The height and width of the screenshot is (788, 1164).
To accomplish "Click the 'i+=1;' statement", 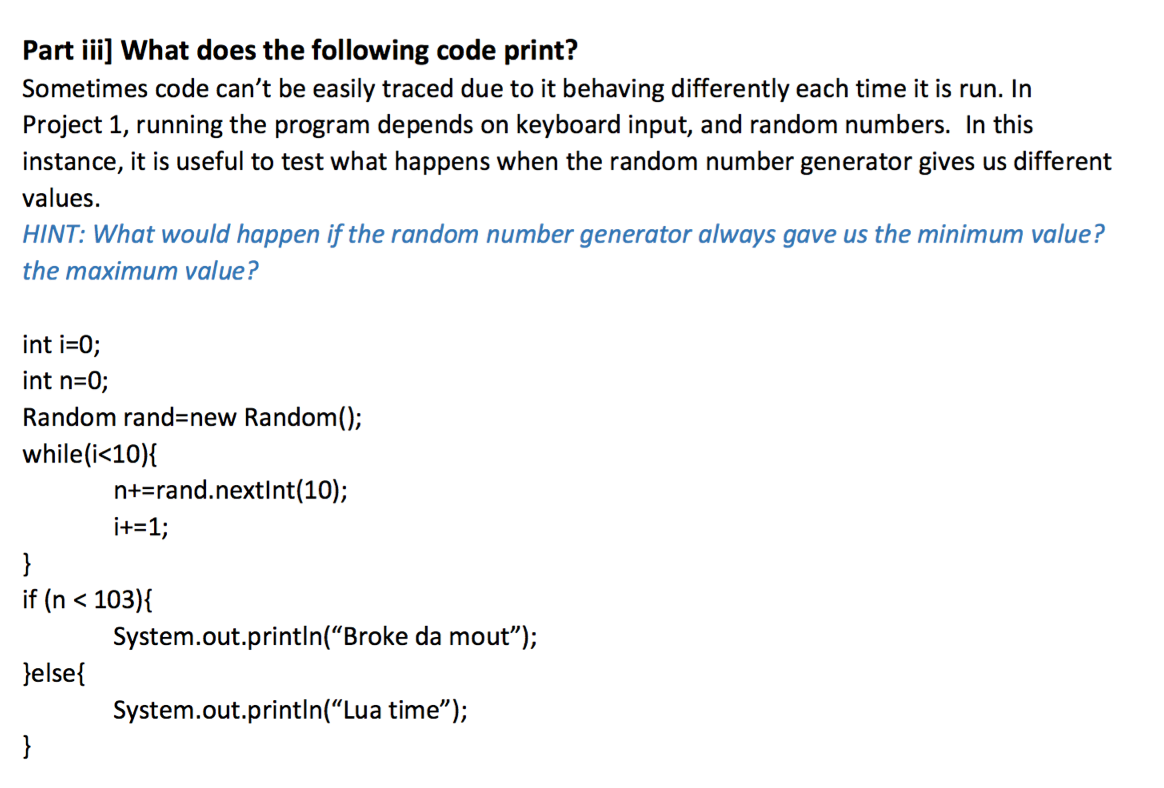I will [140, 527].
